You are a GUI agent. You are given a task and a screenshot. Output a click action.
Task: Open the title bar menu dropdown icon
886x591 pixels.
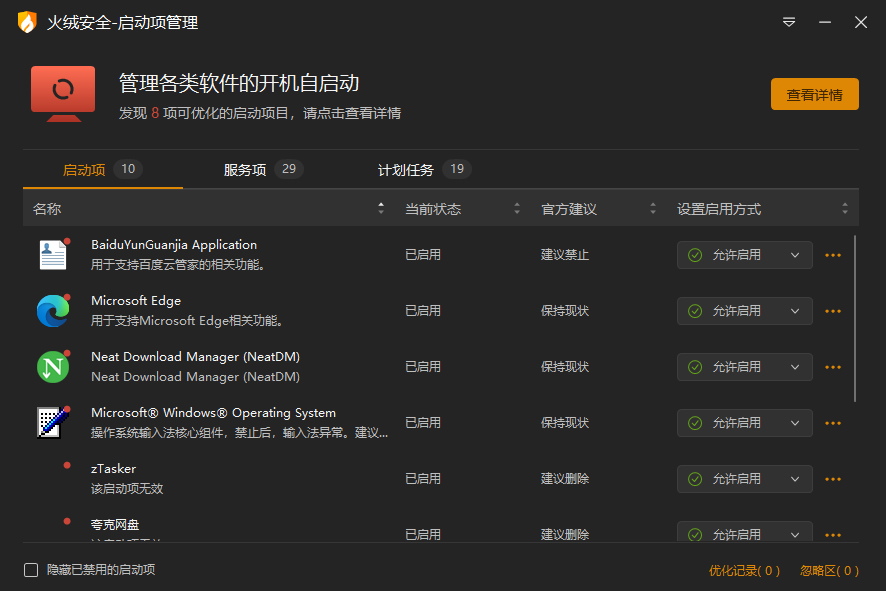[x=789, y=22]
